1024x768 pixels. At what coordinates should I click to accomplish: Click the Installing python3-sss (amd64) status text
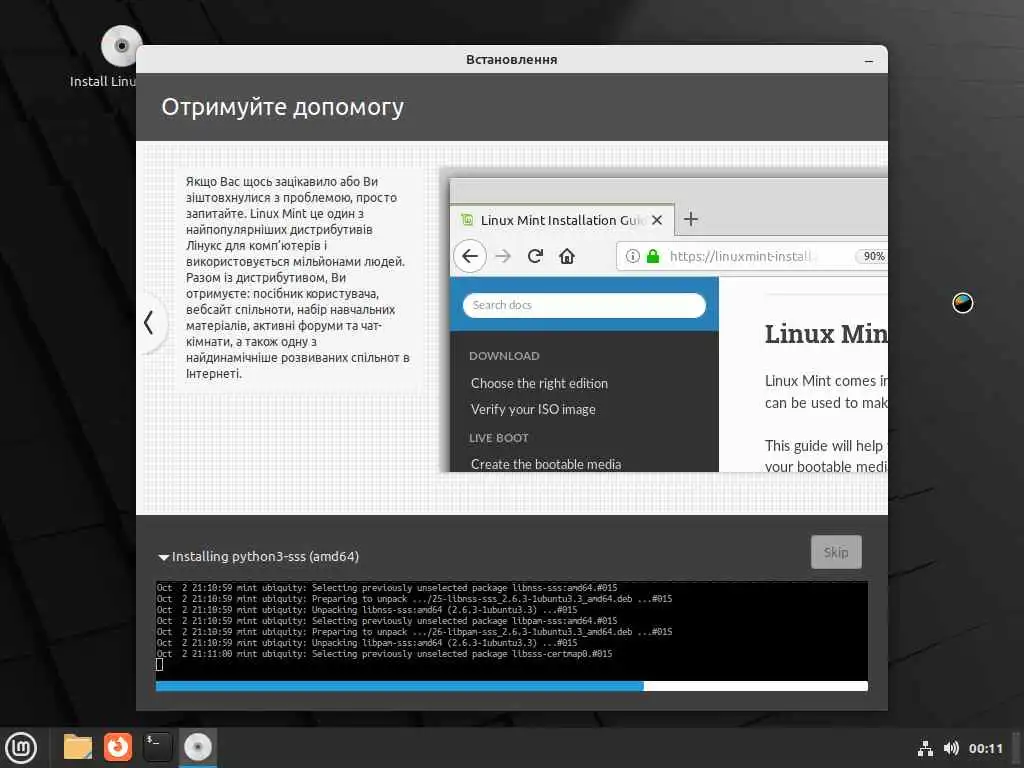point(265,556)
